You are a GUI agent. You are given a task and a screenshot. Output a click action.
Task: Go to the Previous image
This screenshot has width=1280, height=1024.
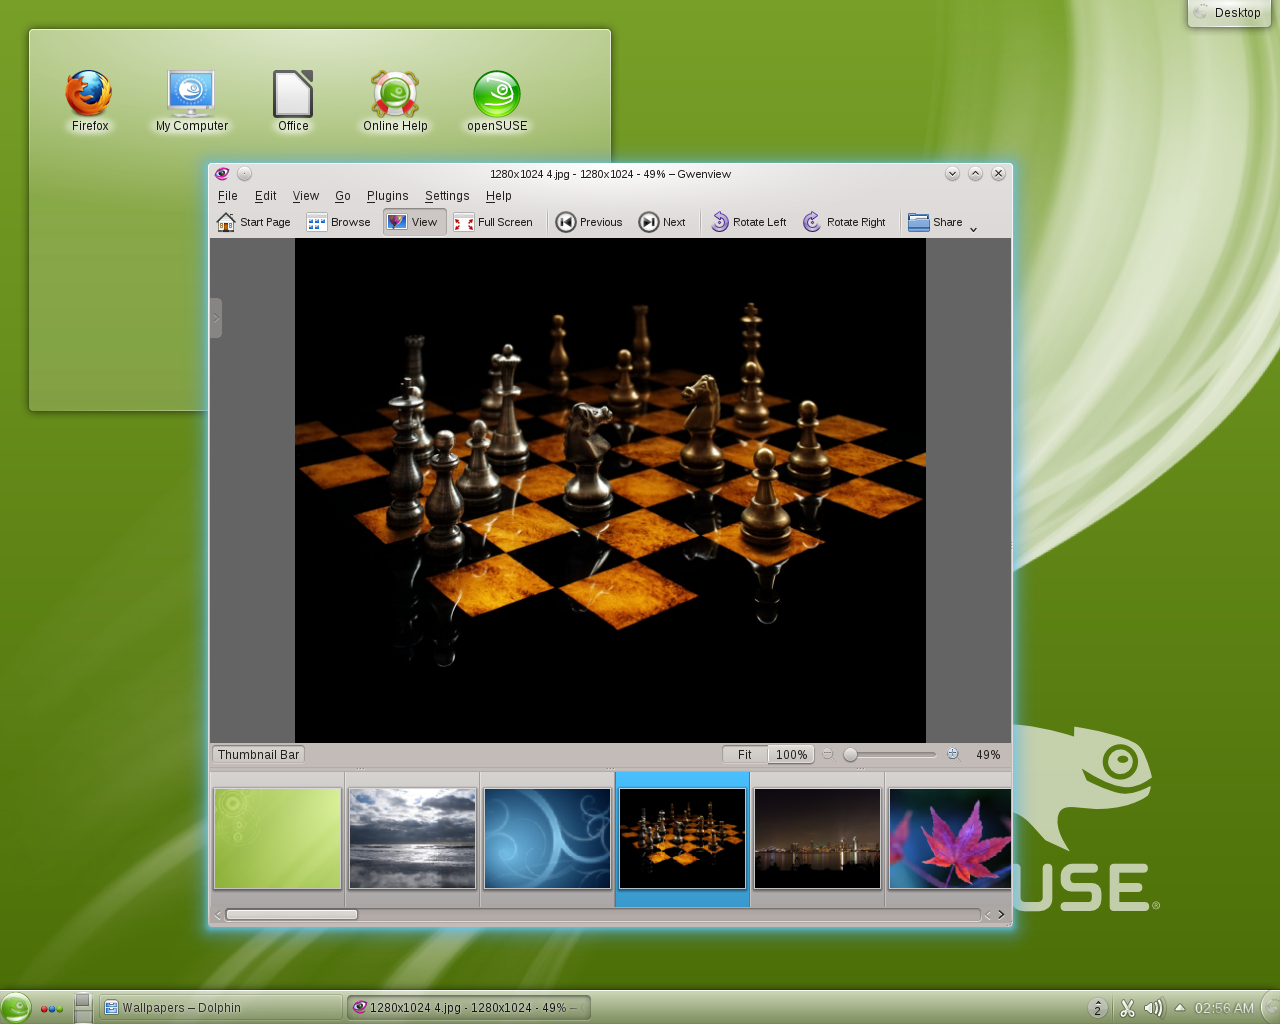[589, 221]
